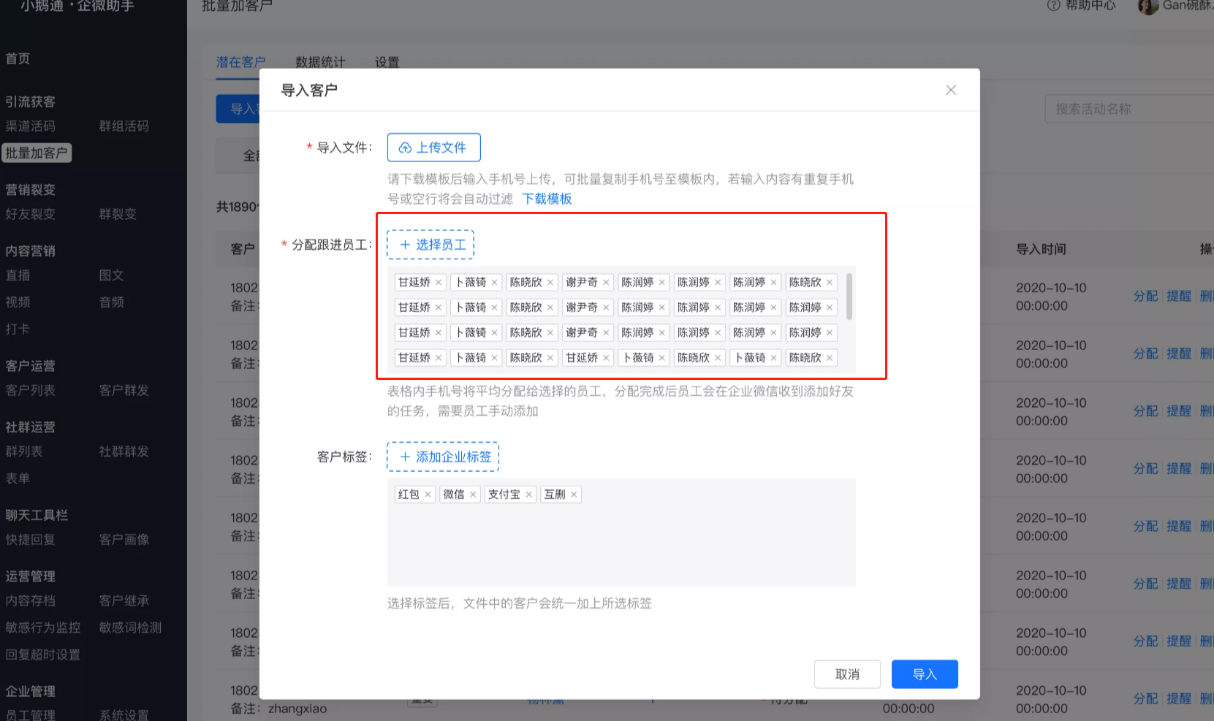Viewport: 1214px width, 721px height.
Task: Focus the 搜索活动名称 search field
Action: [x=1128, y=109]
